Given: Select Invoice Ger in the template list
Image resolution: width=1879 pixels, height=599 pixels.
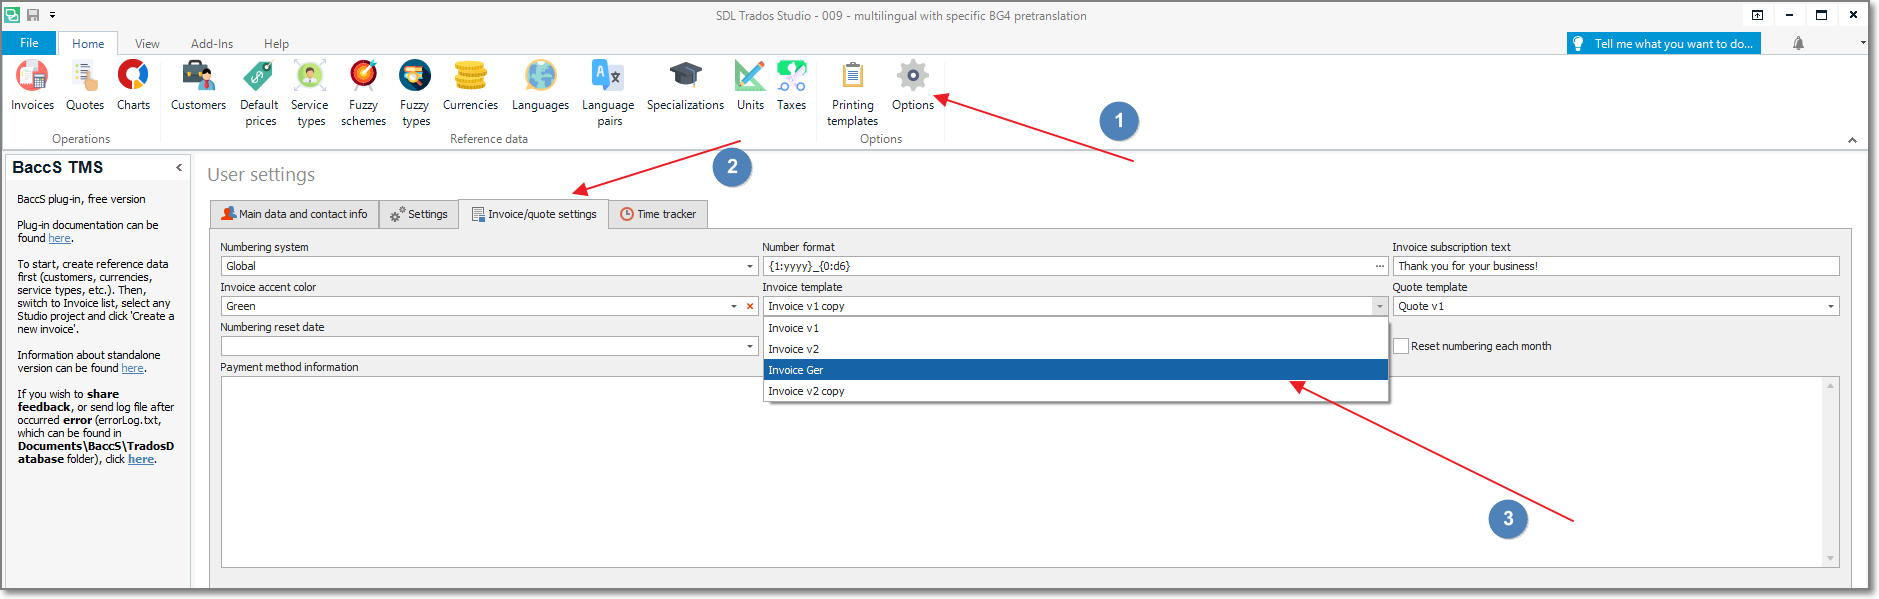Looking at the screenshot, I should 1075,370.
